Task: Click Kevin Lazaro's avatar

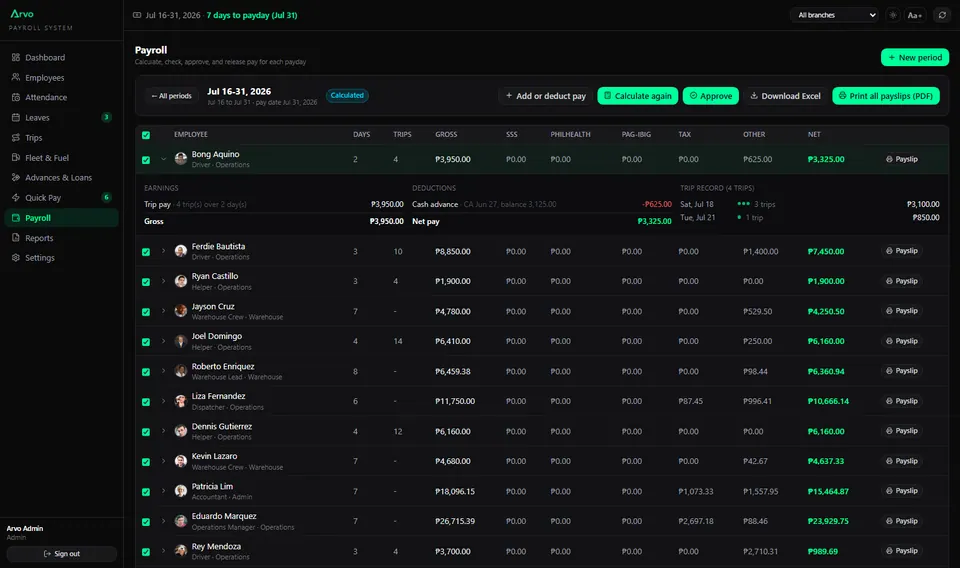Action: 181,461
